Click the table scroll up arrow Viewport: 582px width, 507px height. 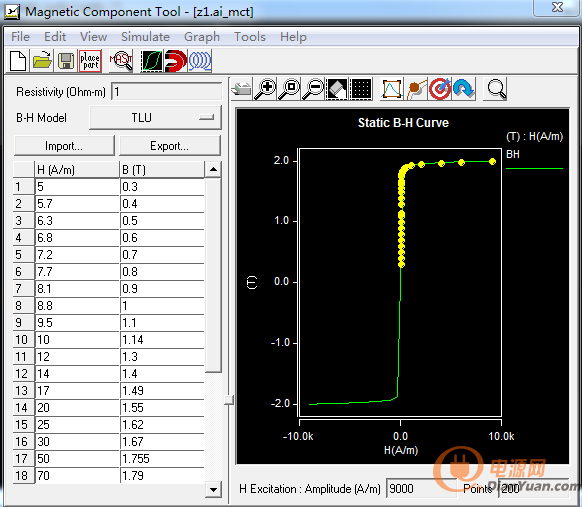[x=213, y=170]
